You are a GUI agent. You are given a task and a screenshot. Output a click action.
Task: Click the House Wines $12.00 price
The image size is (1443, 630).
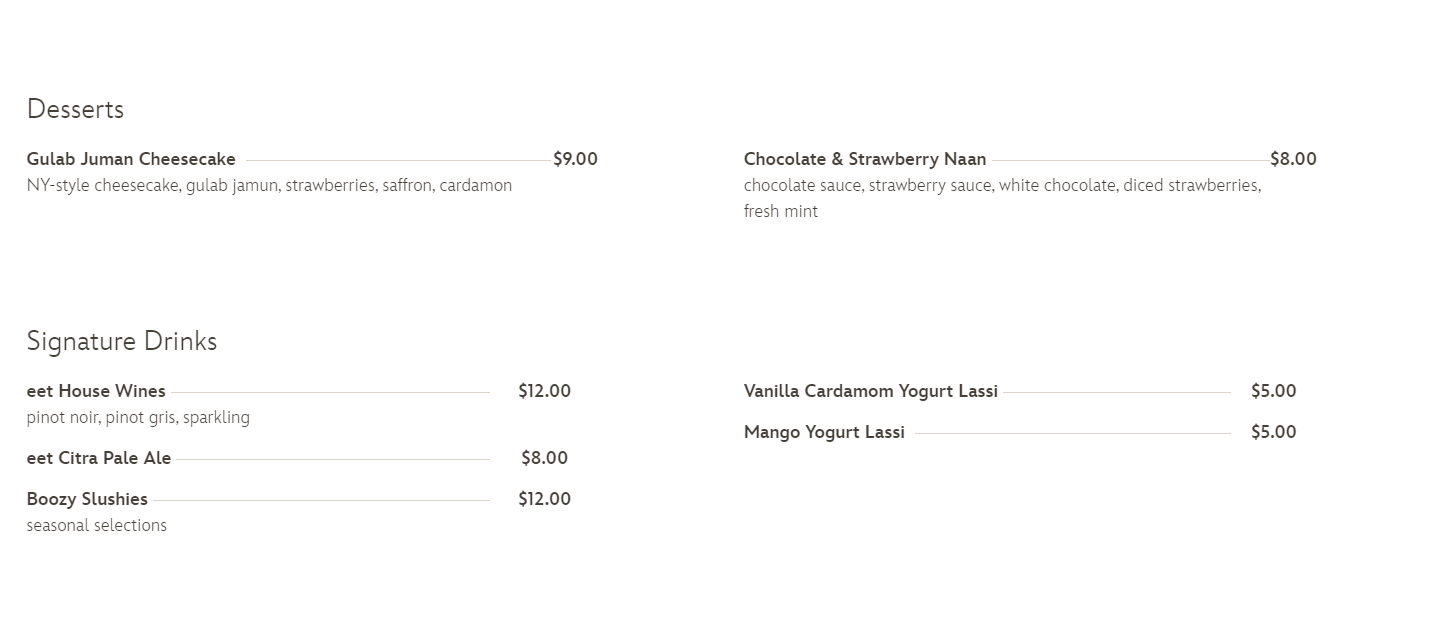pyautogui.click(x=544, y=391)
